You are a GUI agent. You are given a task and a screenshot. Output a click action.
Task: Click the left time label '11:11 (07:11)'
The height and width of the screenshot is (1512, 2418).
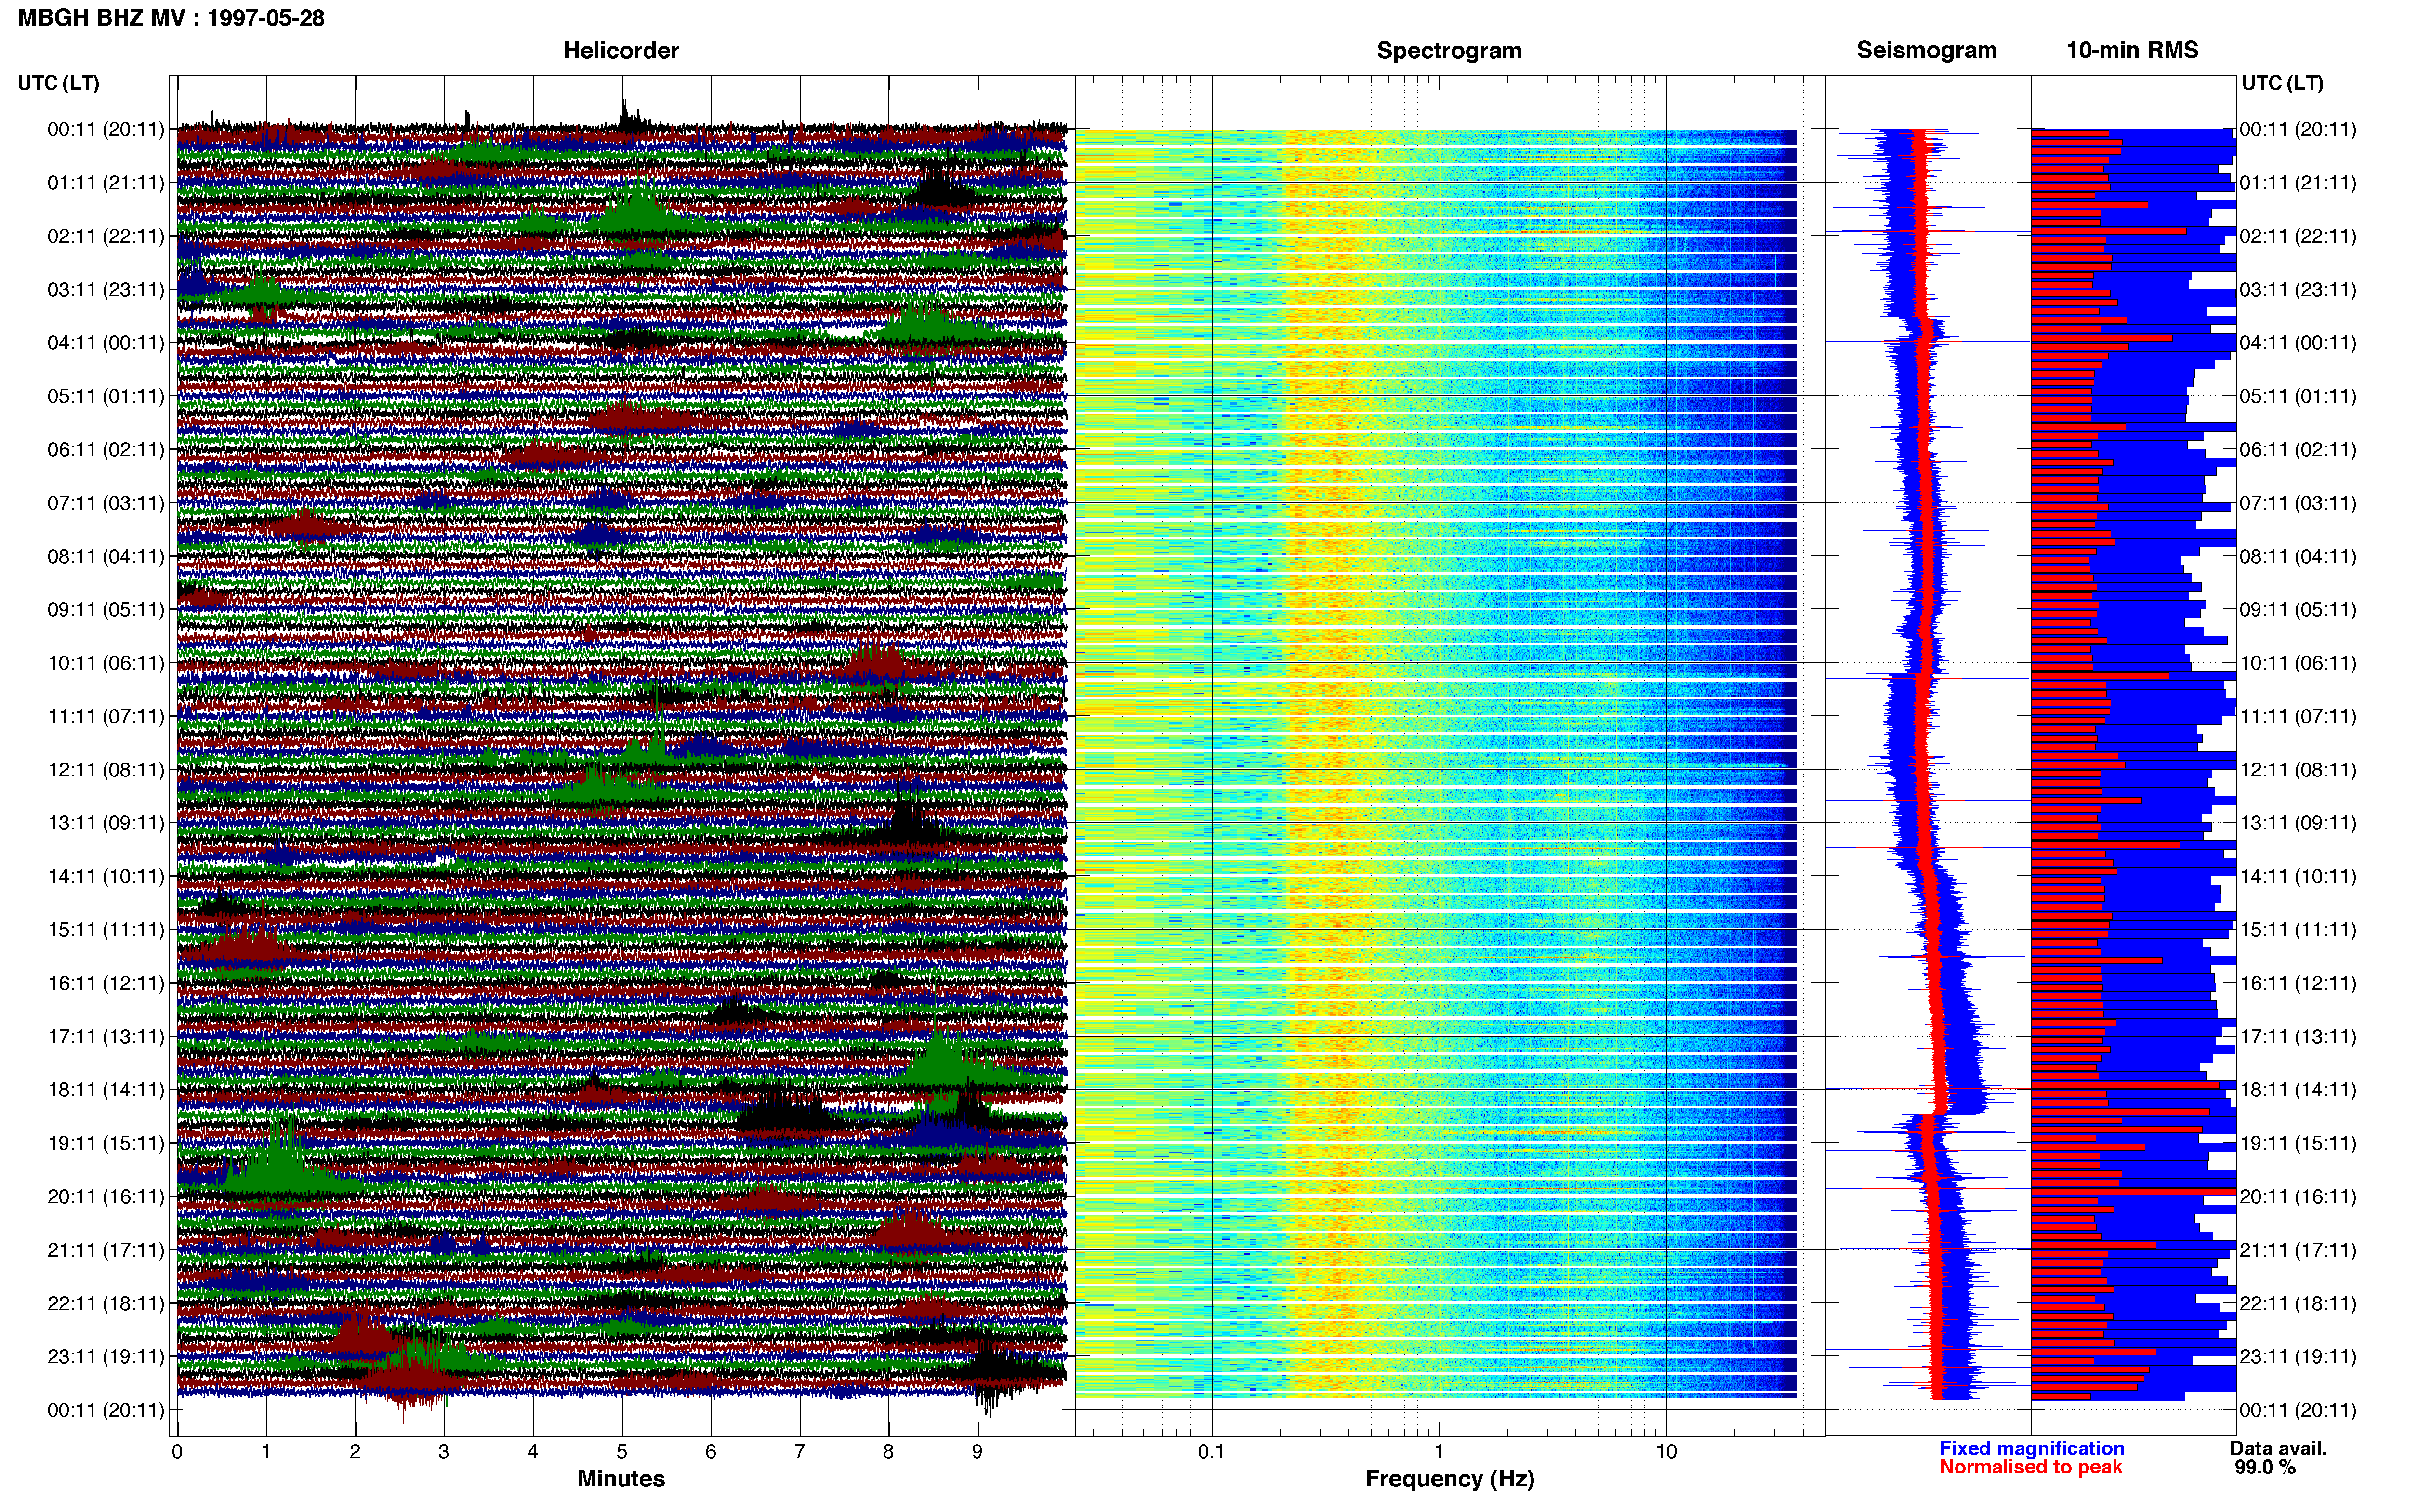tap(106, 716)
